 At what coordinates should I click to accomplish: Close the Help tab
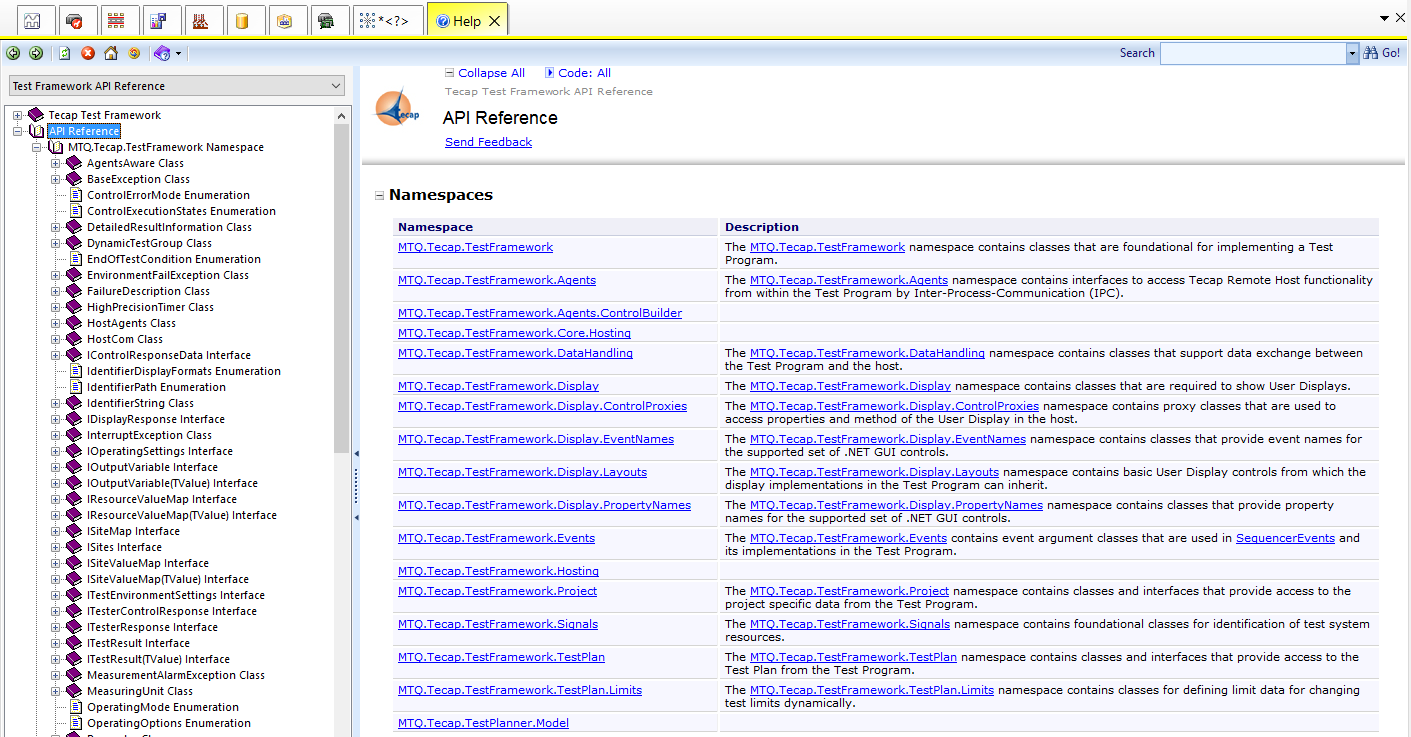[x=496, y=21]
